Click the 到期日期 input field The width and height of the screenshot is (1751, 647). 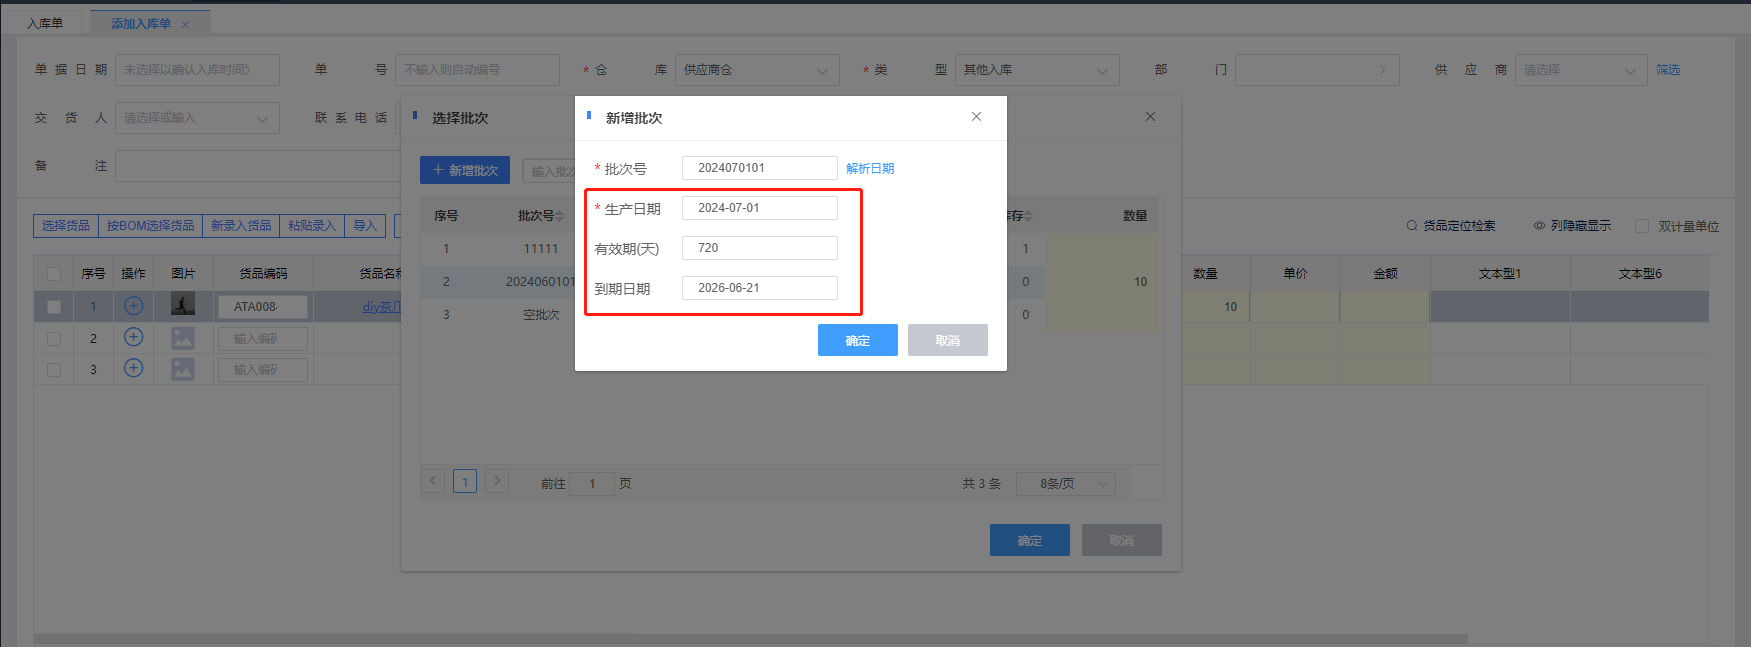[x=760, y=288]
